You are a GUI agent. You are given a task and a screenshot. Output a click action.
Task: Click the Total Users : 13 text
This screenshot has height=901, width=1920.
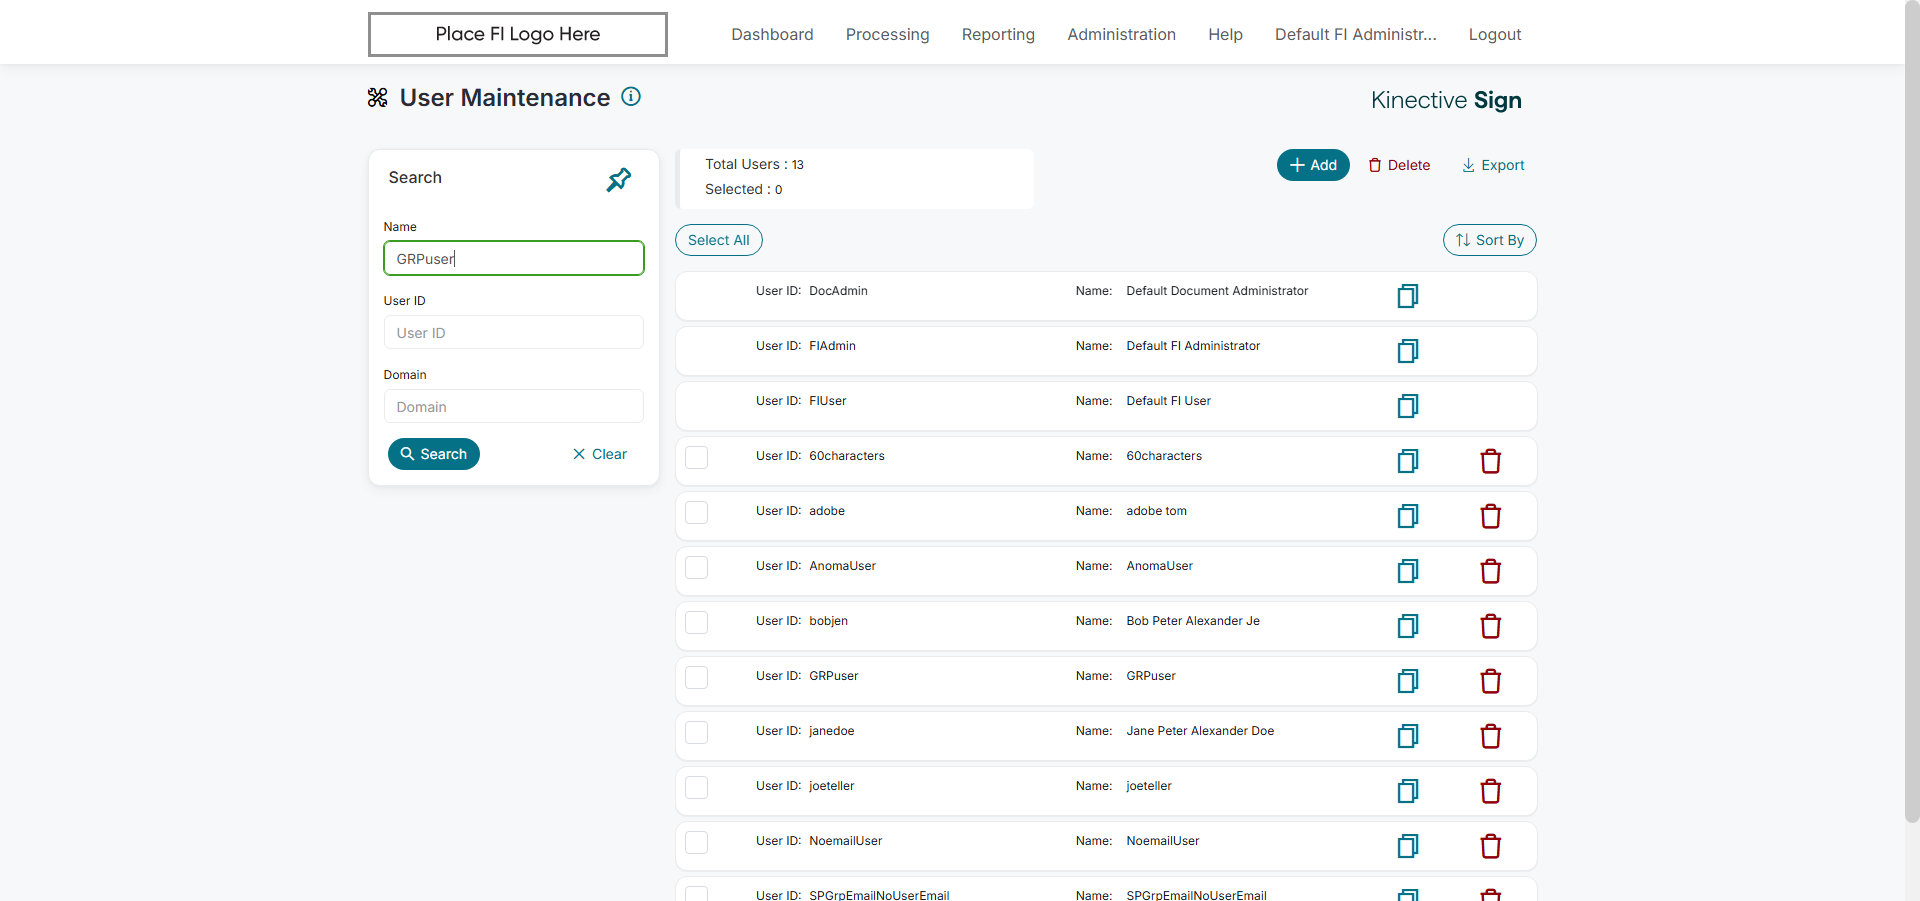click(x=754, y=164)
